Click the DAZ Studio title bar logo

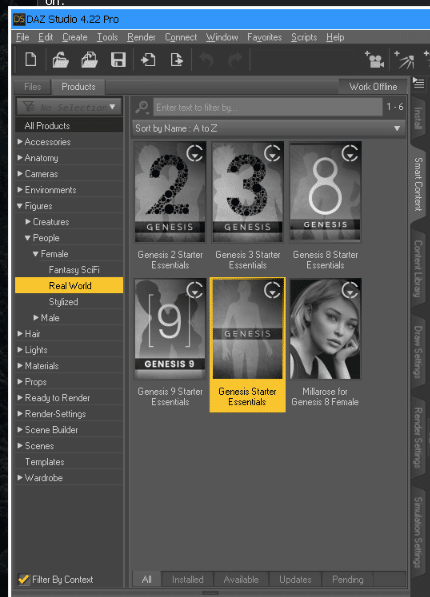[19, 19]
